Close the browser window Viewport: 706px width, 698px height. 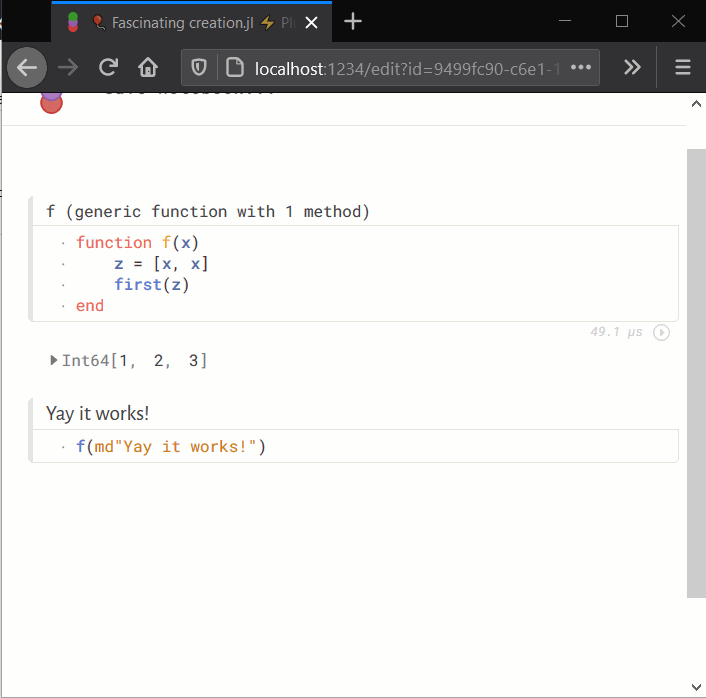coord(678,21)
